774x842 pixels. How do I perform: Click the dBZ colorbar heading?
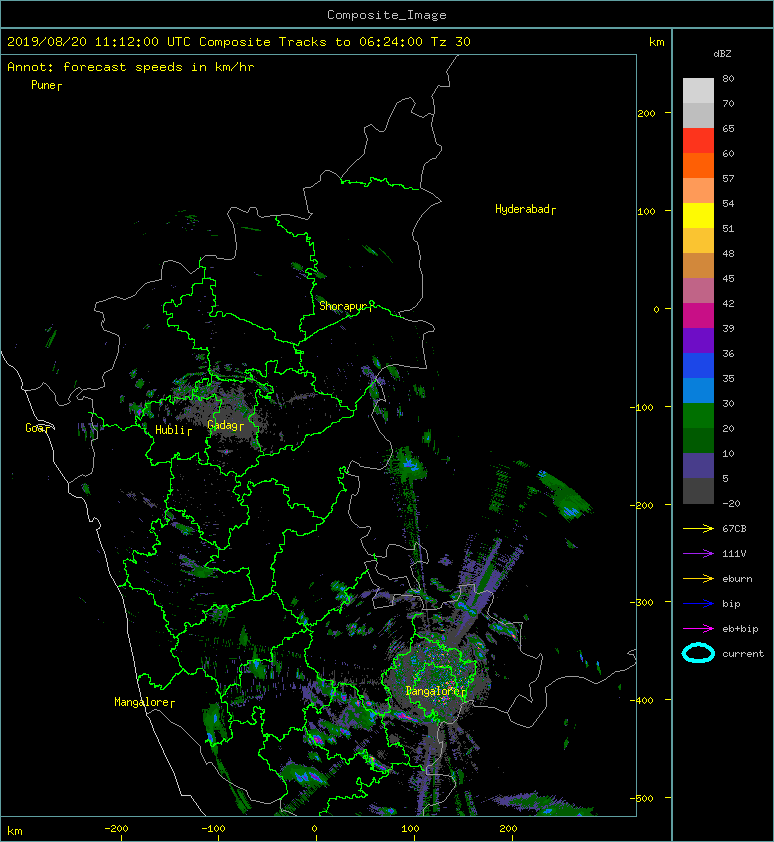(x=722, y=54)
